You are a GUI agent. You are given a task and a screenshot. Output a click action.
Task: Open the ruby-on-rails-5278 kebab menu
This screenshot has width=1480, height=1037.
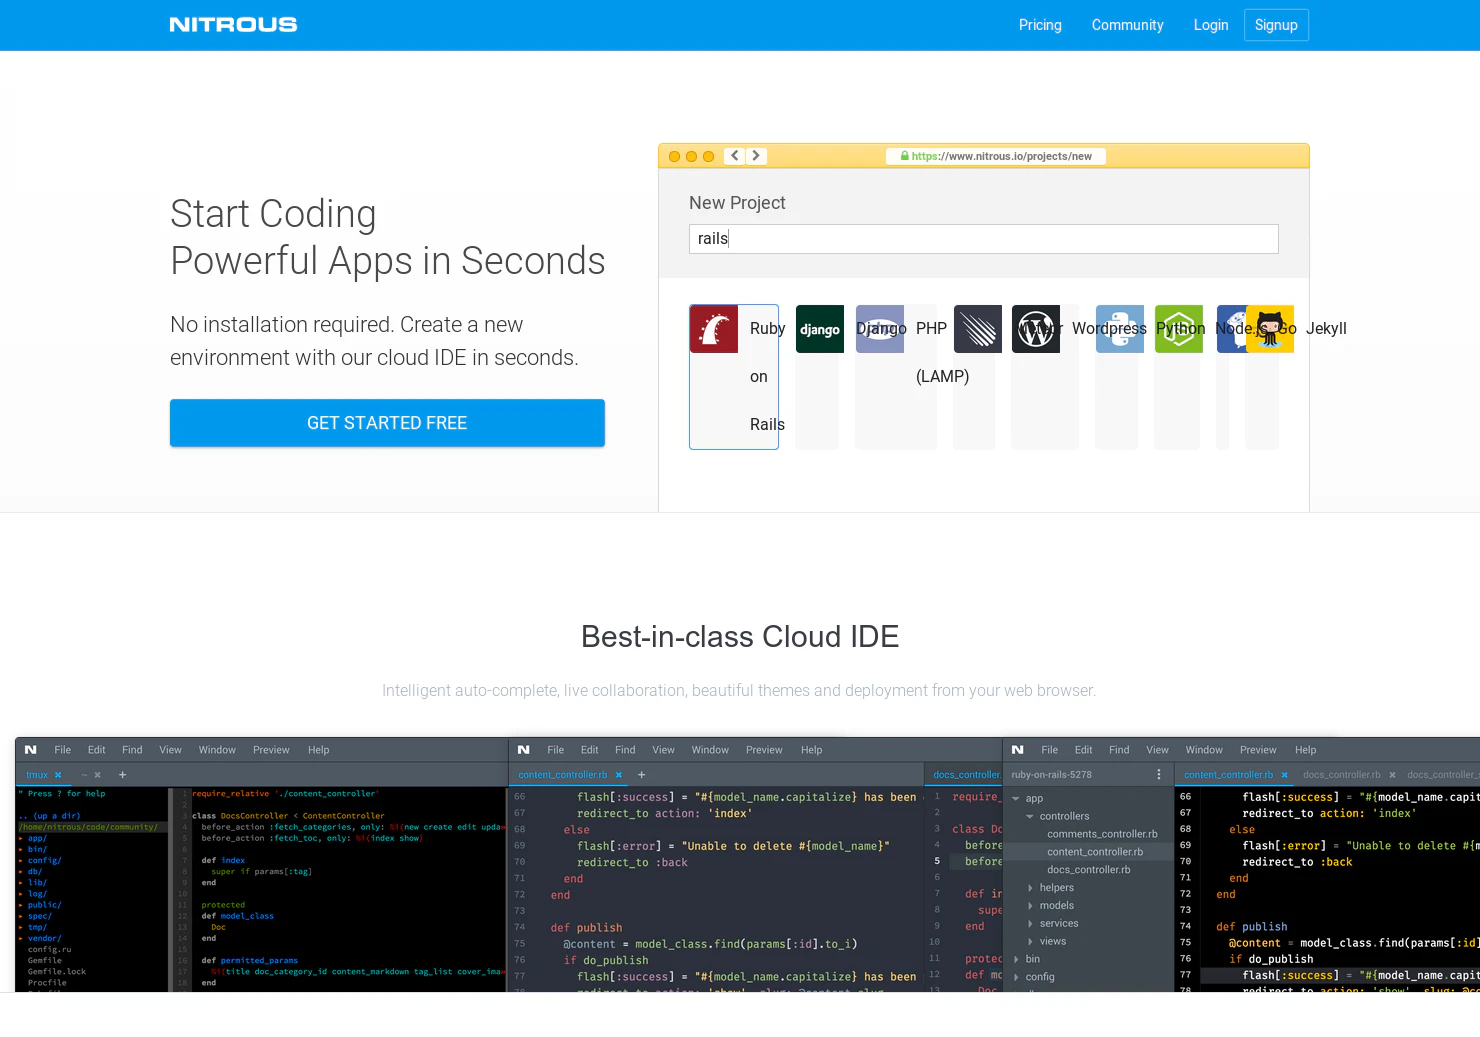(1159, 775)
